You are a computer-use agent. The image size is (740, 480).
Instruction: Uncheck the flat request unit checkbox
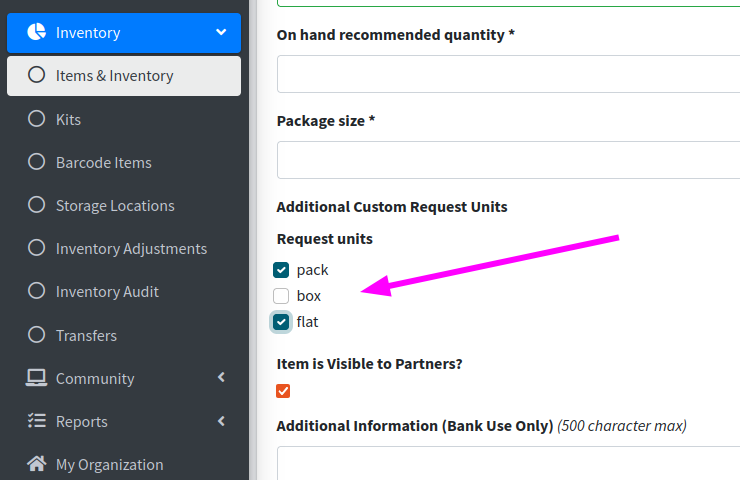click(x=281, y=322)
